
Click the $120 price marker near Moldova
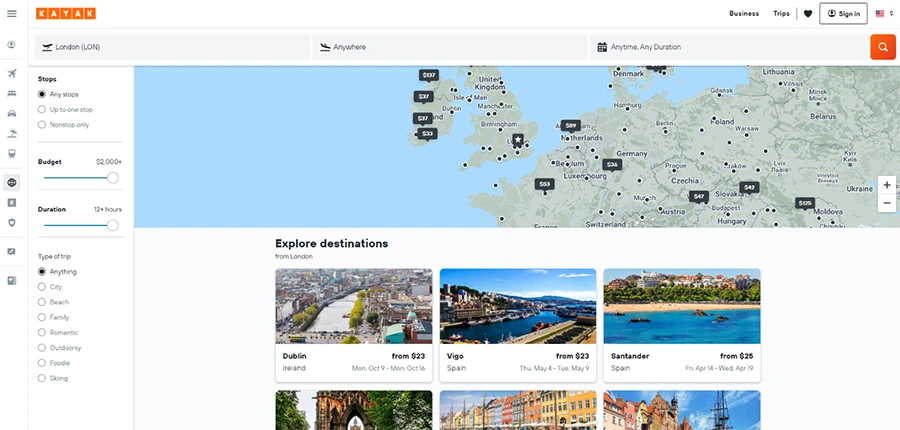pyautogui.click(x=805, y=203)
